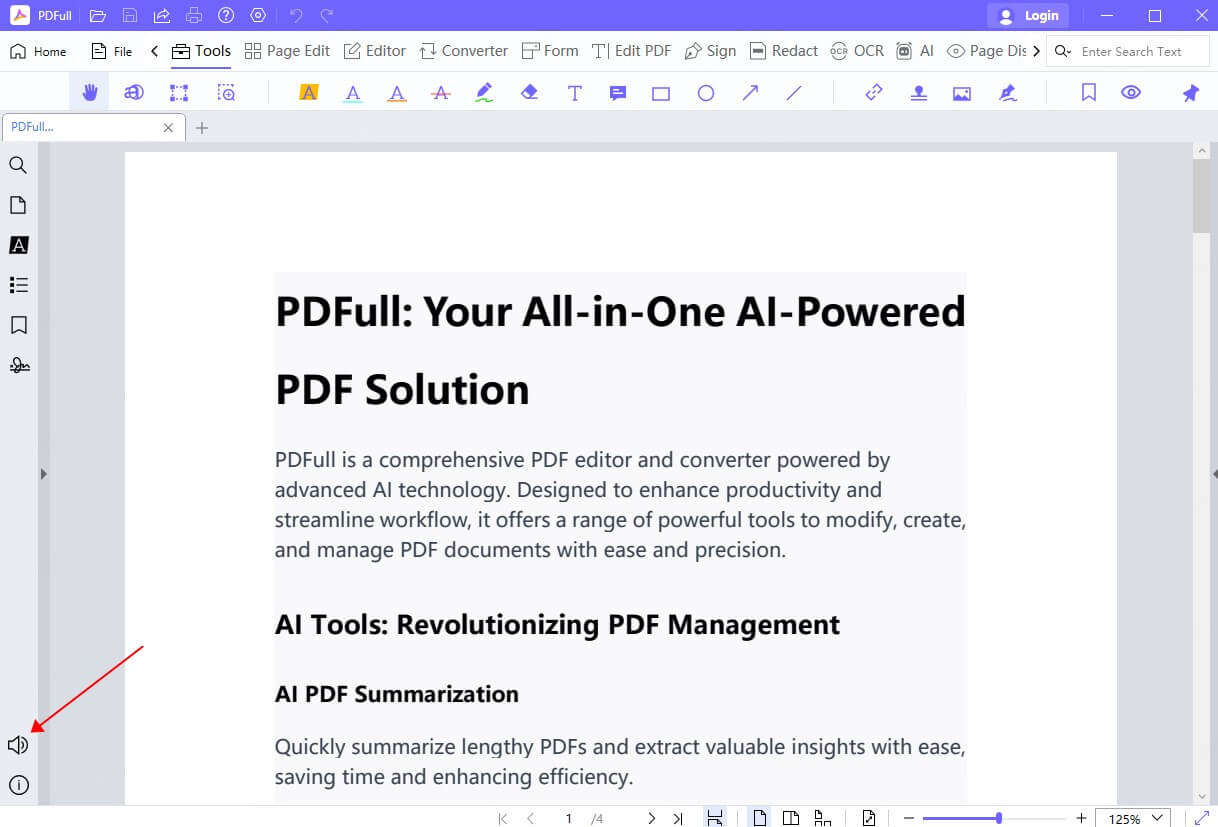
Task: Select the Hand tool in toolbar
Action: [x=90, y=93]
